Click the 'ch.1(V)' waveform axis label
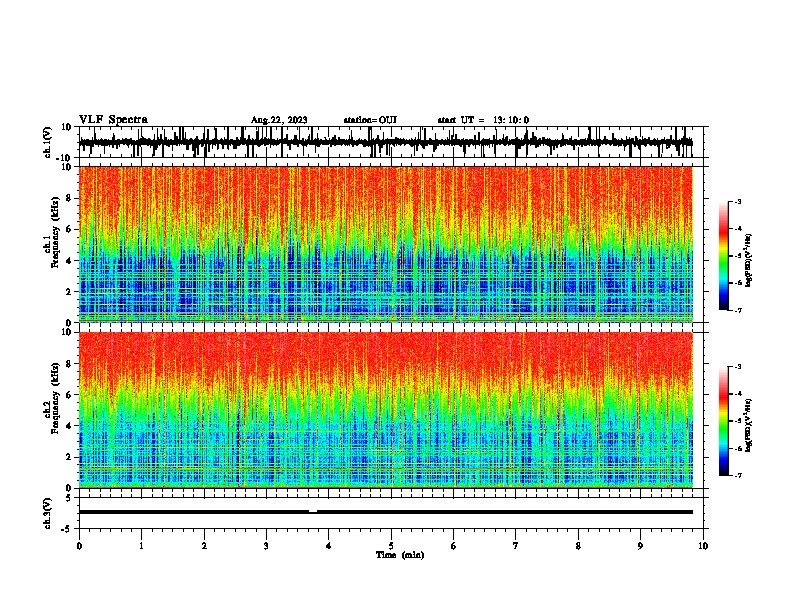This screenshot has height=612, width=792. [48, 142]
